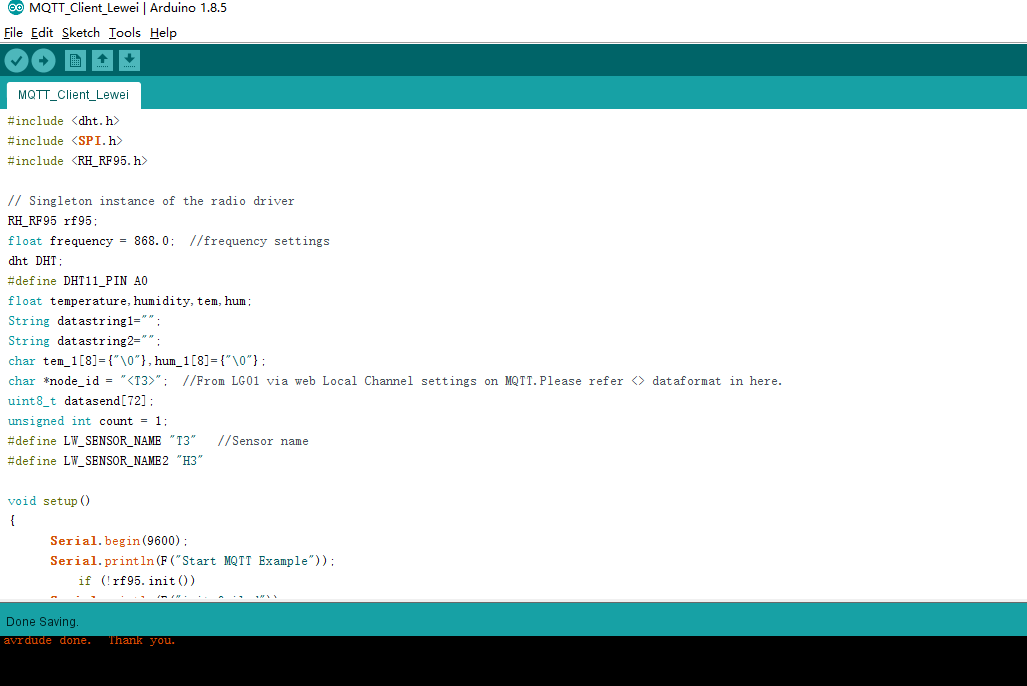Open the Tools menu

124,33
